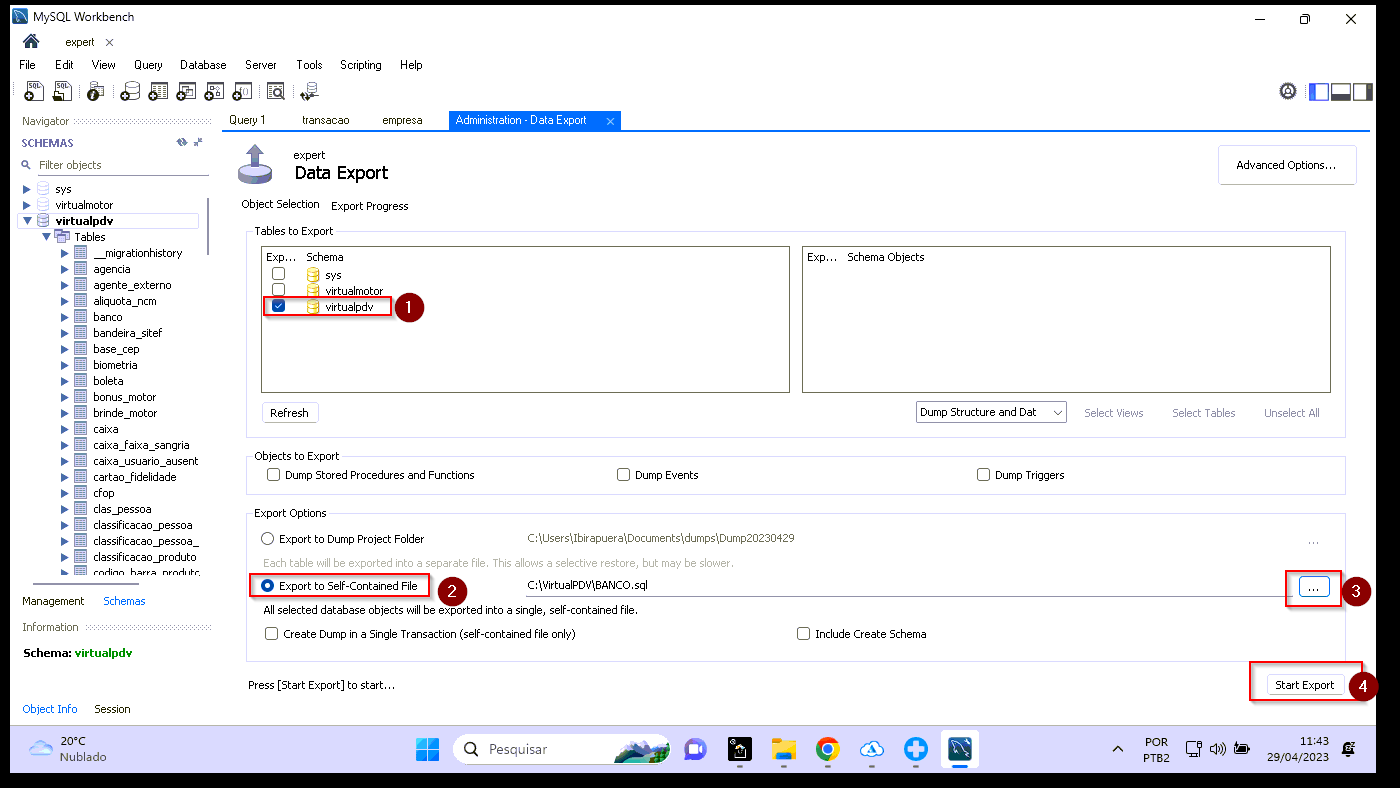1400x788 pixels.
Task: Select Export to Self-Contained File option
Action: (267, 585)
